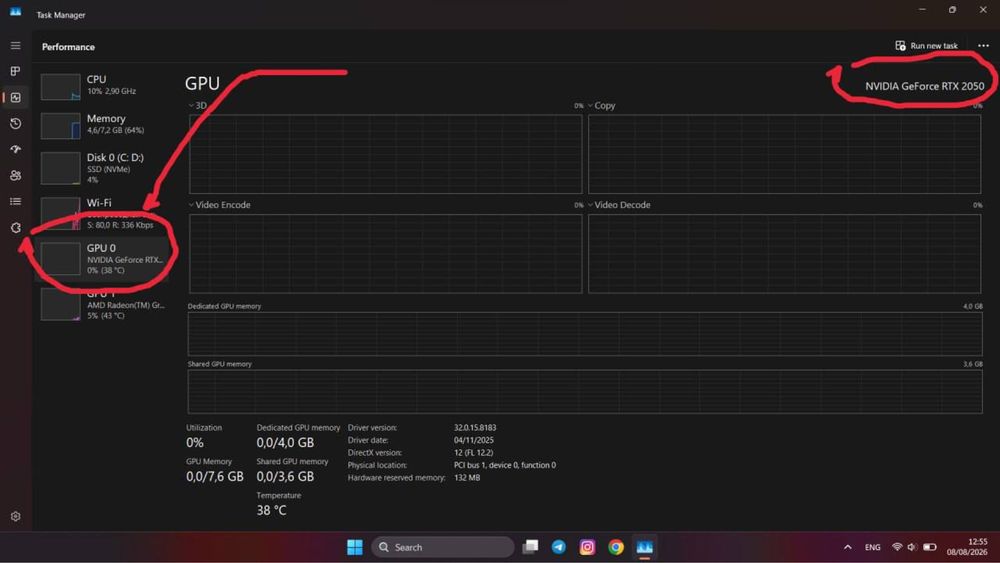Click the Dedicated GPU memory graph
This screenshot has width=1000, height=563.
pos(585,333)
